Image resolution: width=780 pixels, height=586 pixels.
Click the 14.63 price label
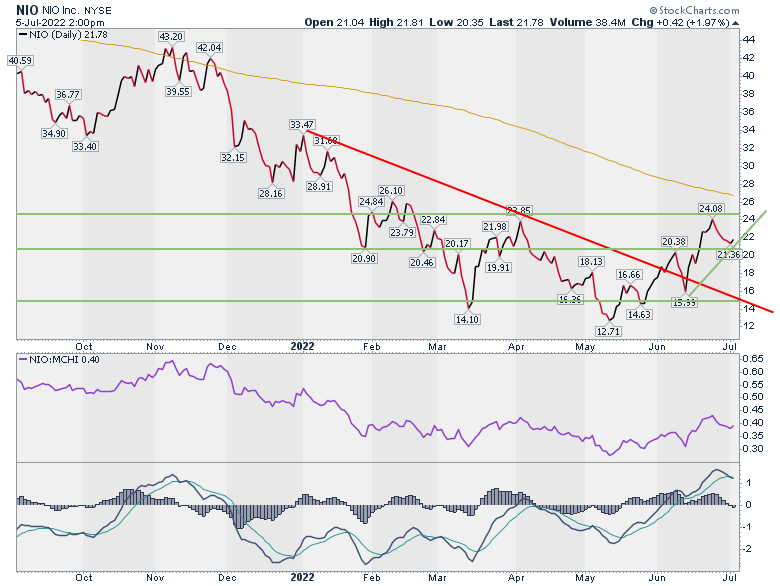(639, 314)
